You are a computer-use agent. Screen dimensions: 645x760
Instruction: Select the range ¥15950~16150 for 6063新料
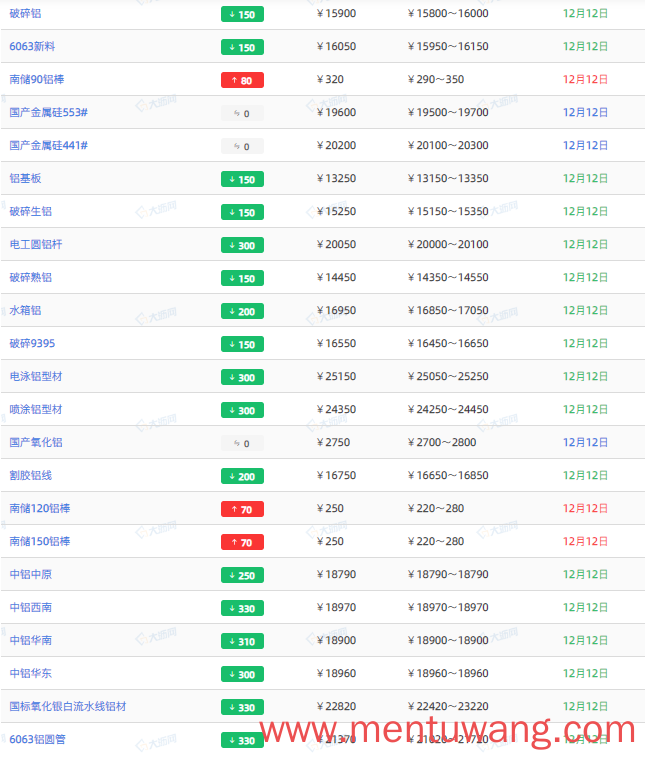[448, 47]
